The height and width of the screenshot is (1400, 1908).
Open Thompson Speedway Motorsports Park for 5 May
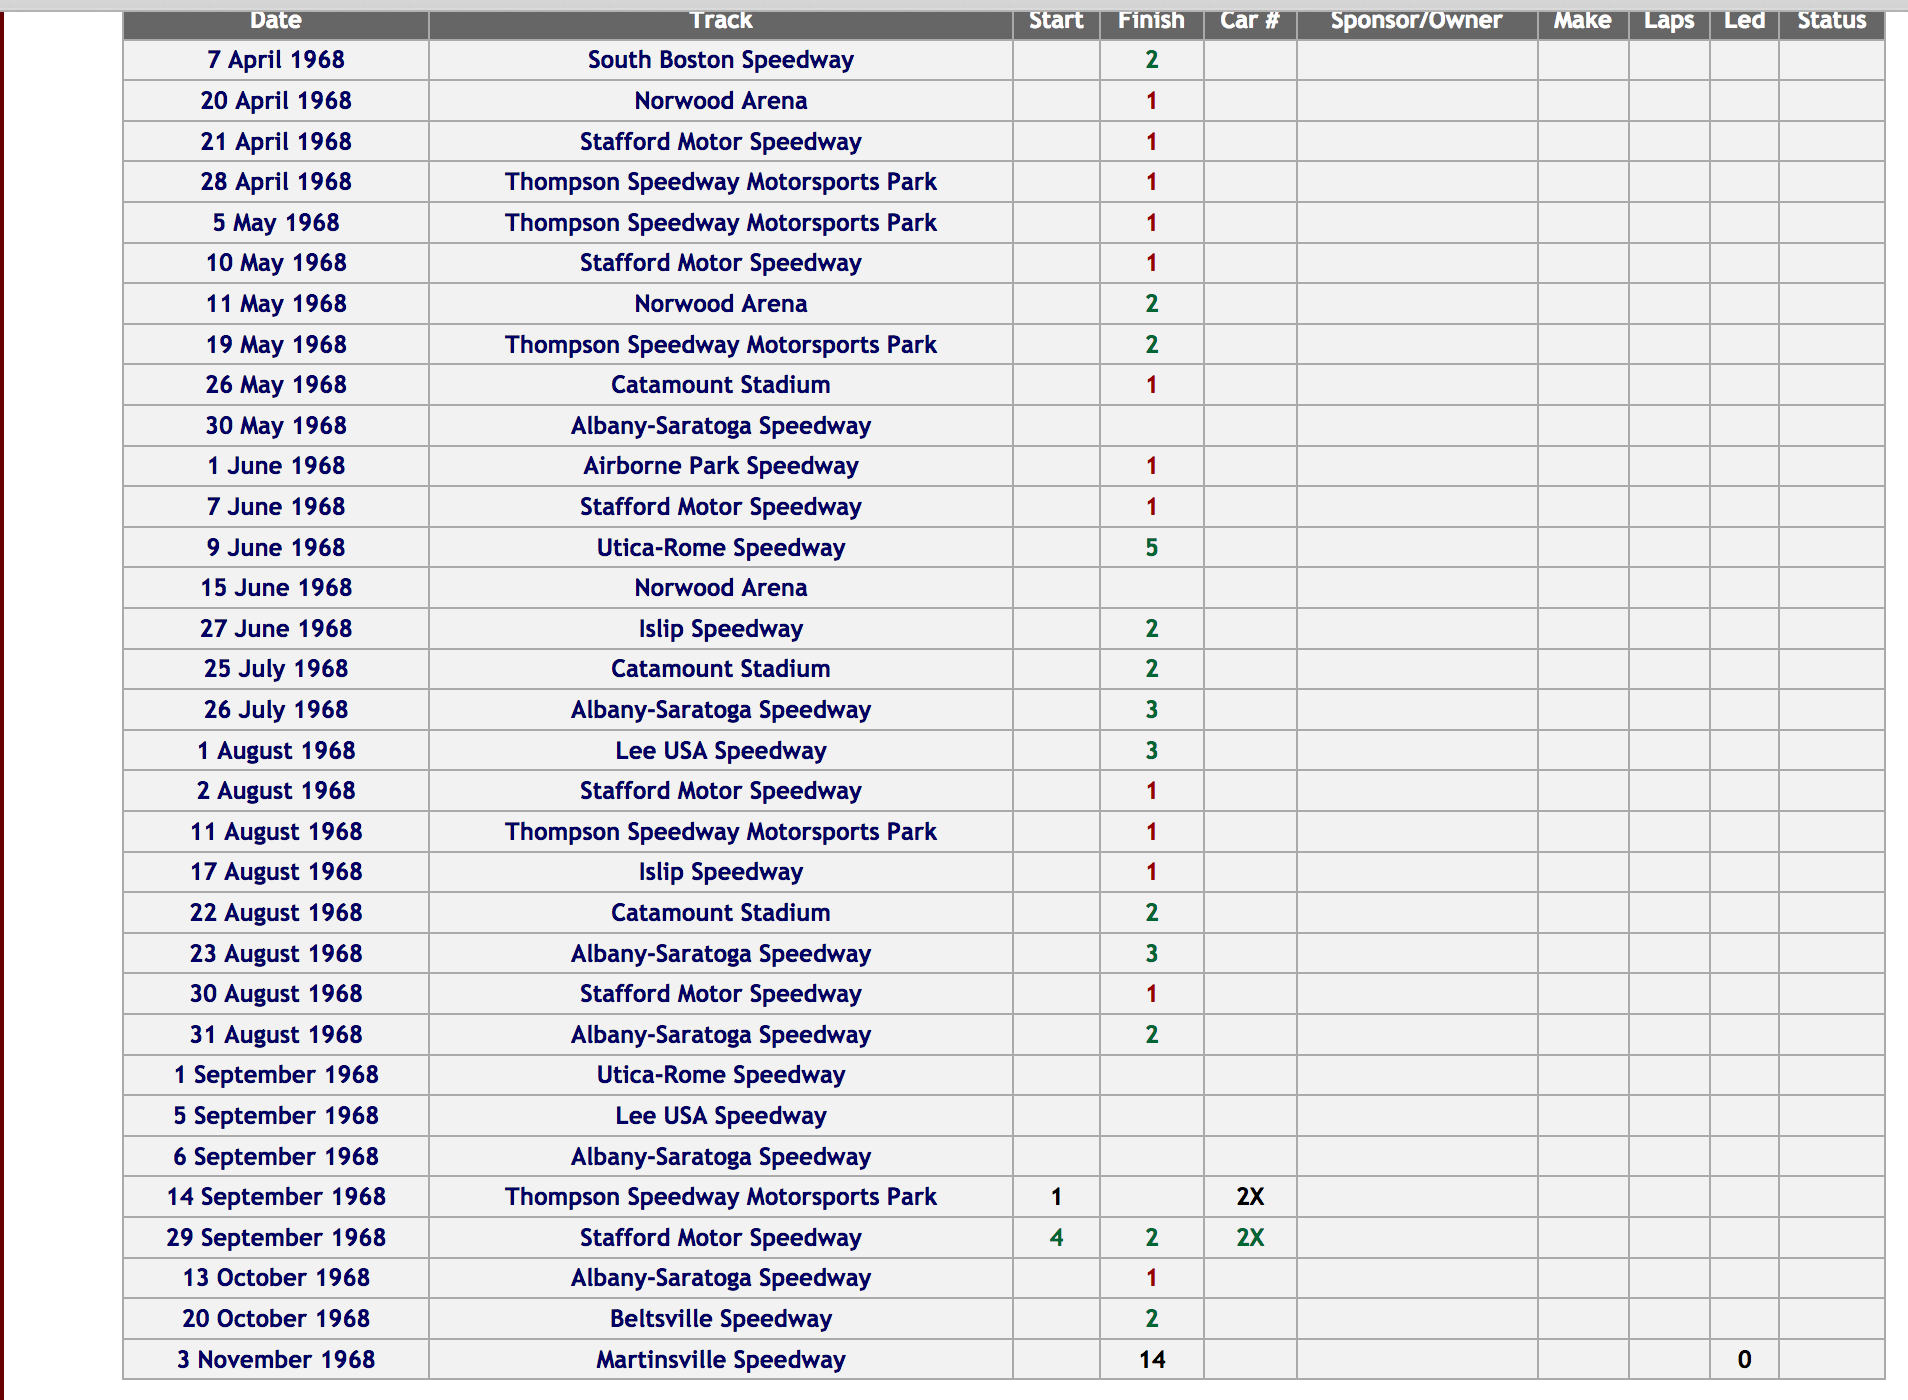[x=720, y=223]
